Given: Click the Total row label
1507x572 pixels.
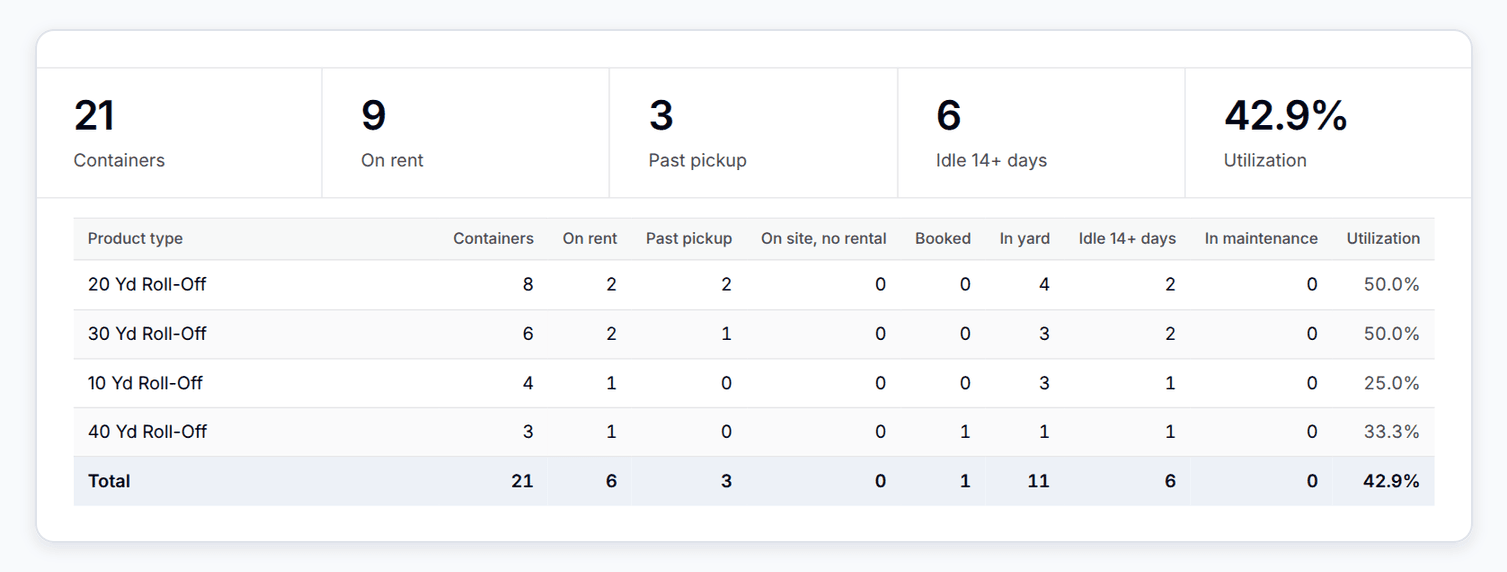Looking at the screenshot, I should click(x=109, y=481).
